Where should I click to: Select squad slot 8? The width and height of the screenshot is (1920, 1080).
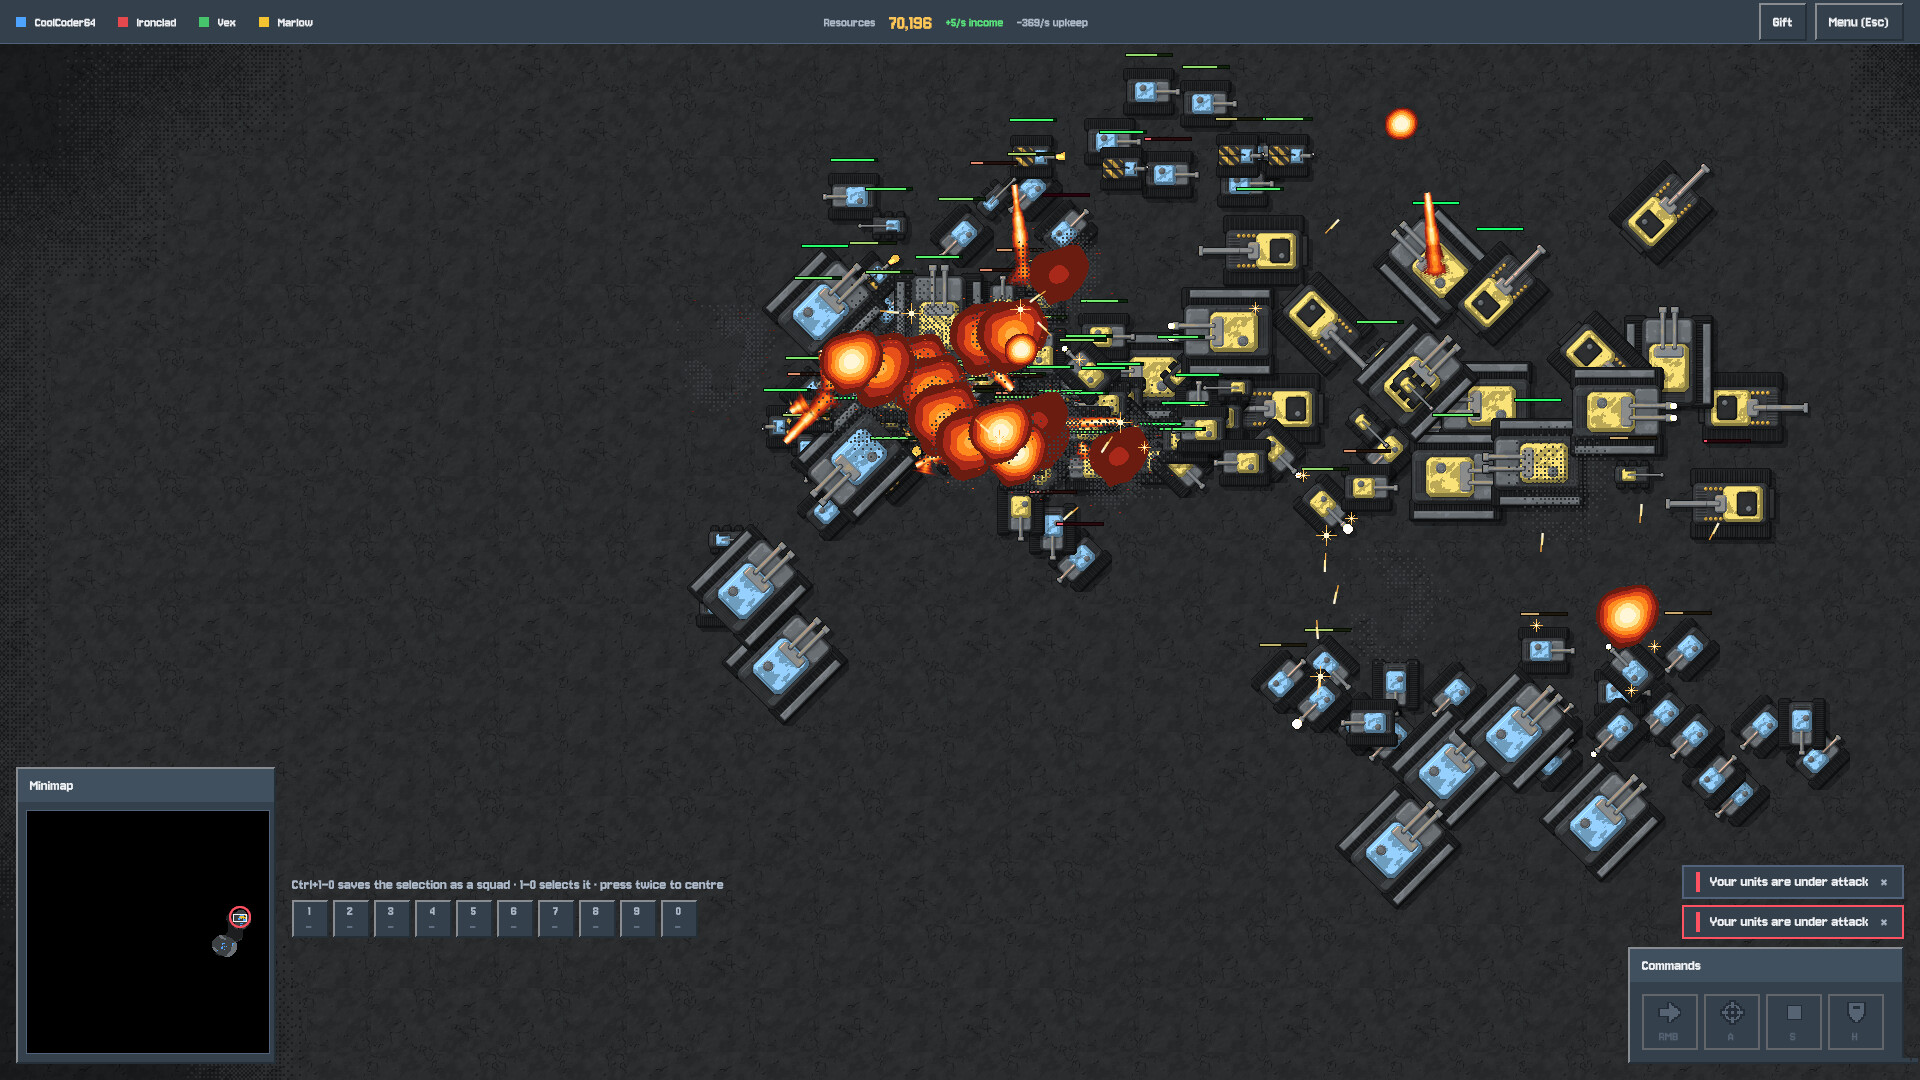[x=596, y=918]
